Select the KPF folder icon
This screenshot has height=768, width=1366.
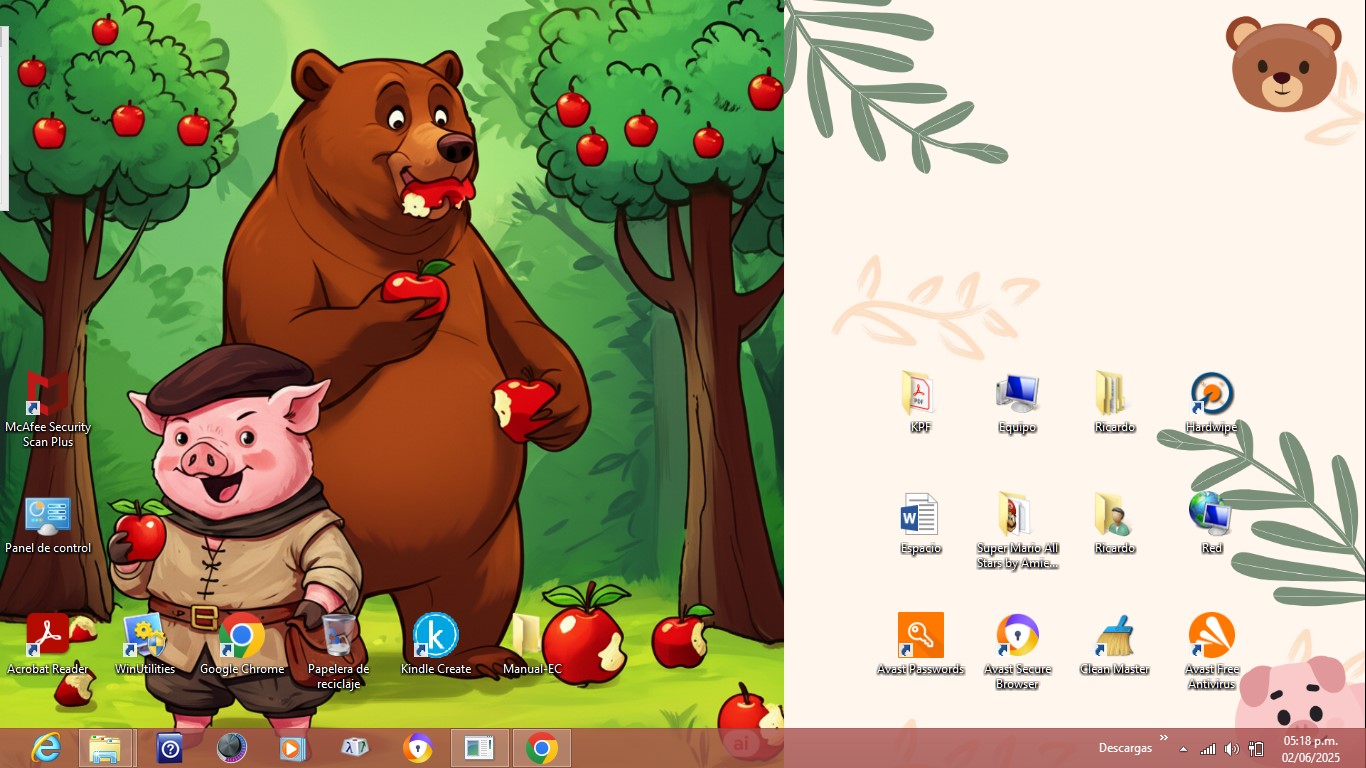[920, 402]
